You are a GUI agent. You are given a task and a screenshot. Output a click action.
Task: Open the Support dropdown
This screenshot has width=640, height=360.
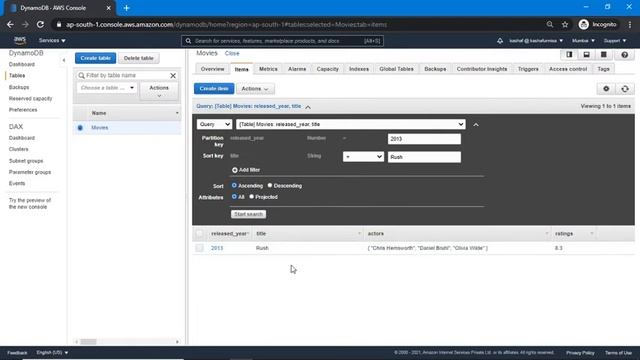615,41
